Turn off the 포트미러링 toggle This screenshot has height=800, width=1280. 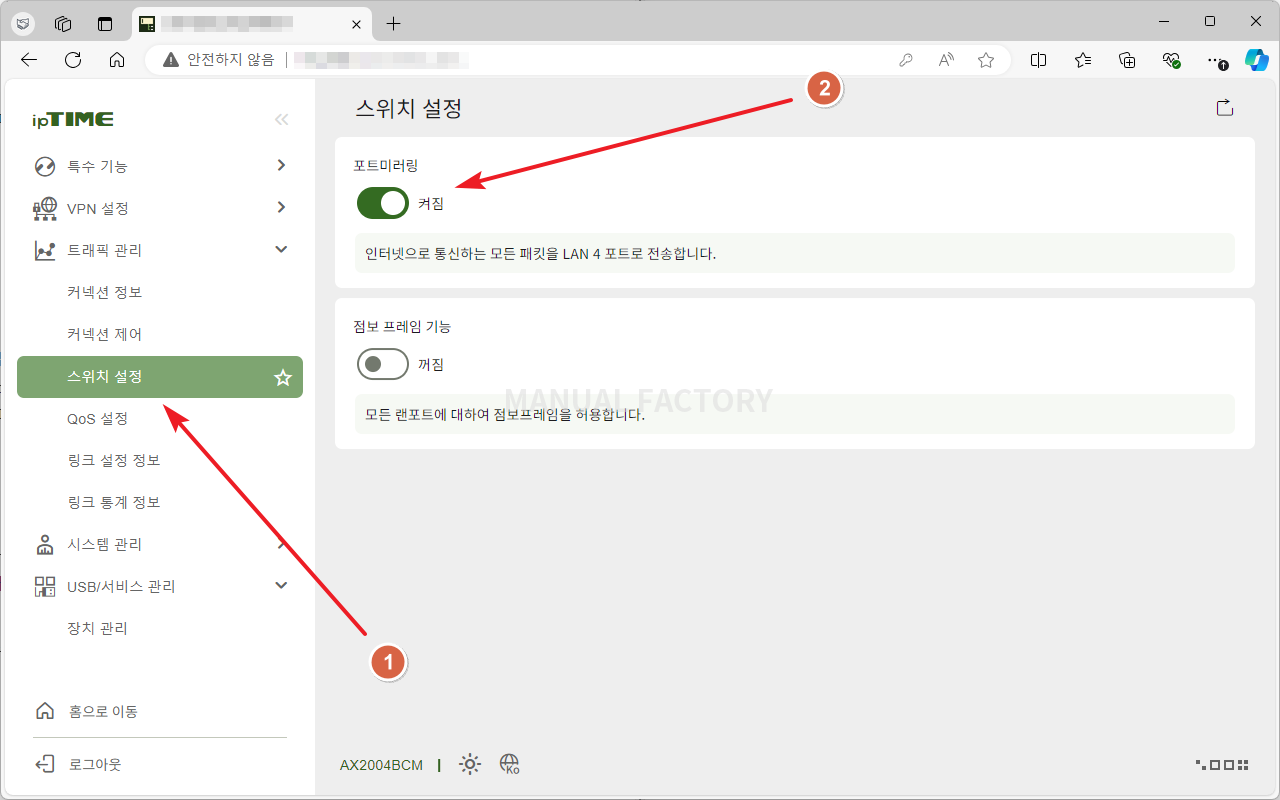pos(382,203)
